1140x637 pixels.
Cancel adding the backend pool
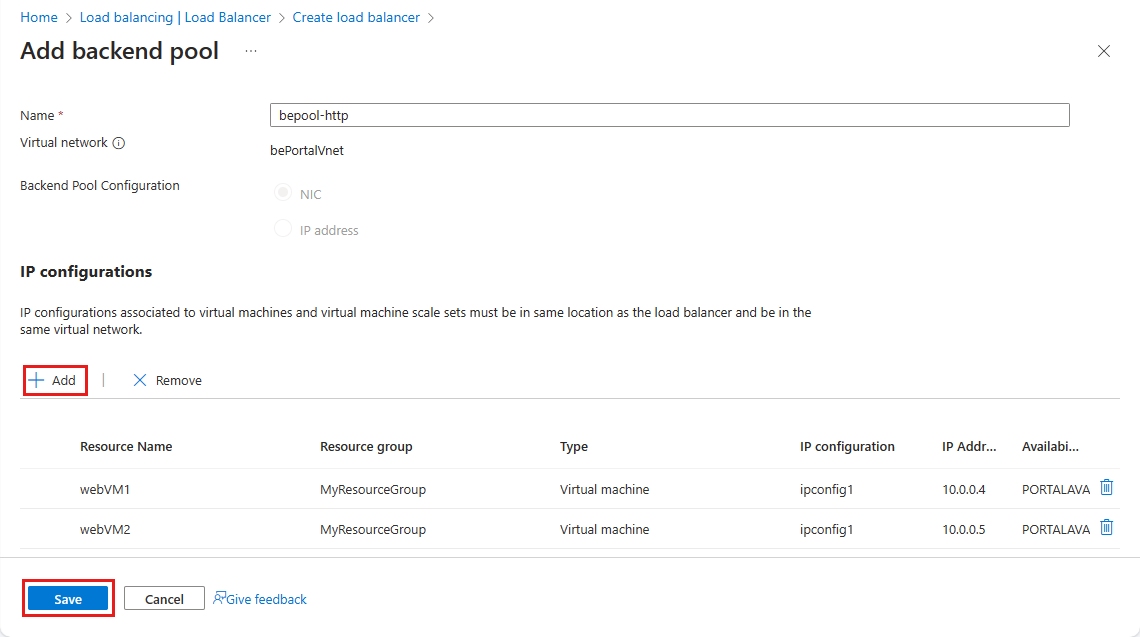coord(163,597)
